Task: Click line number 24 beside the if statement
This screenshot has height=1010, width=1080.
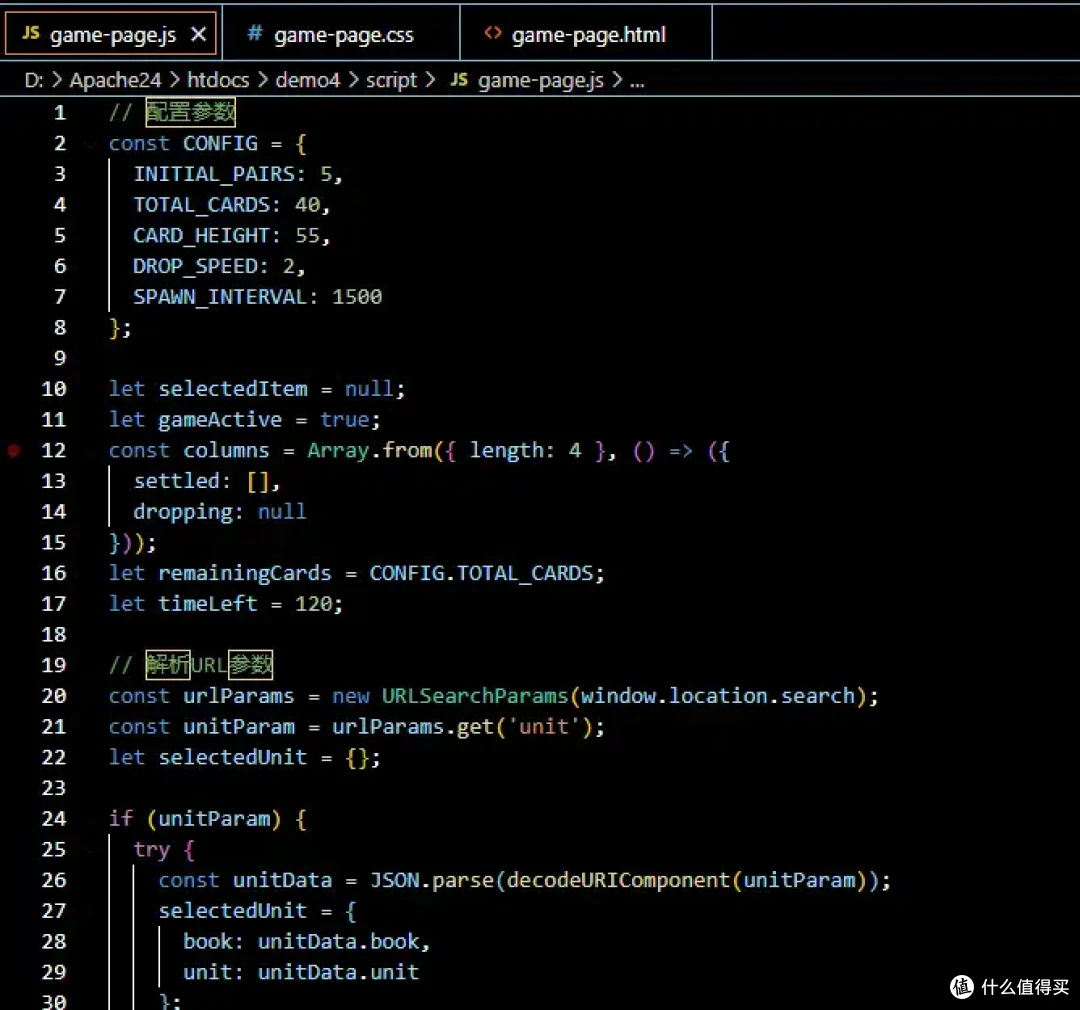Action: point(54,818)
